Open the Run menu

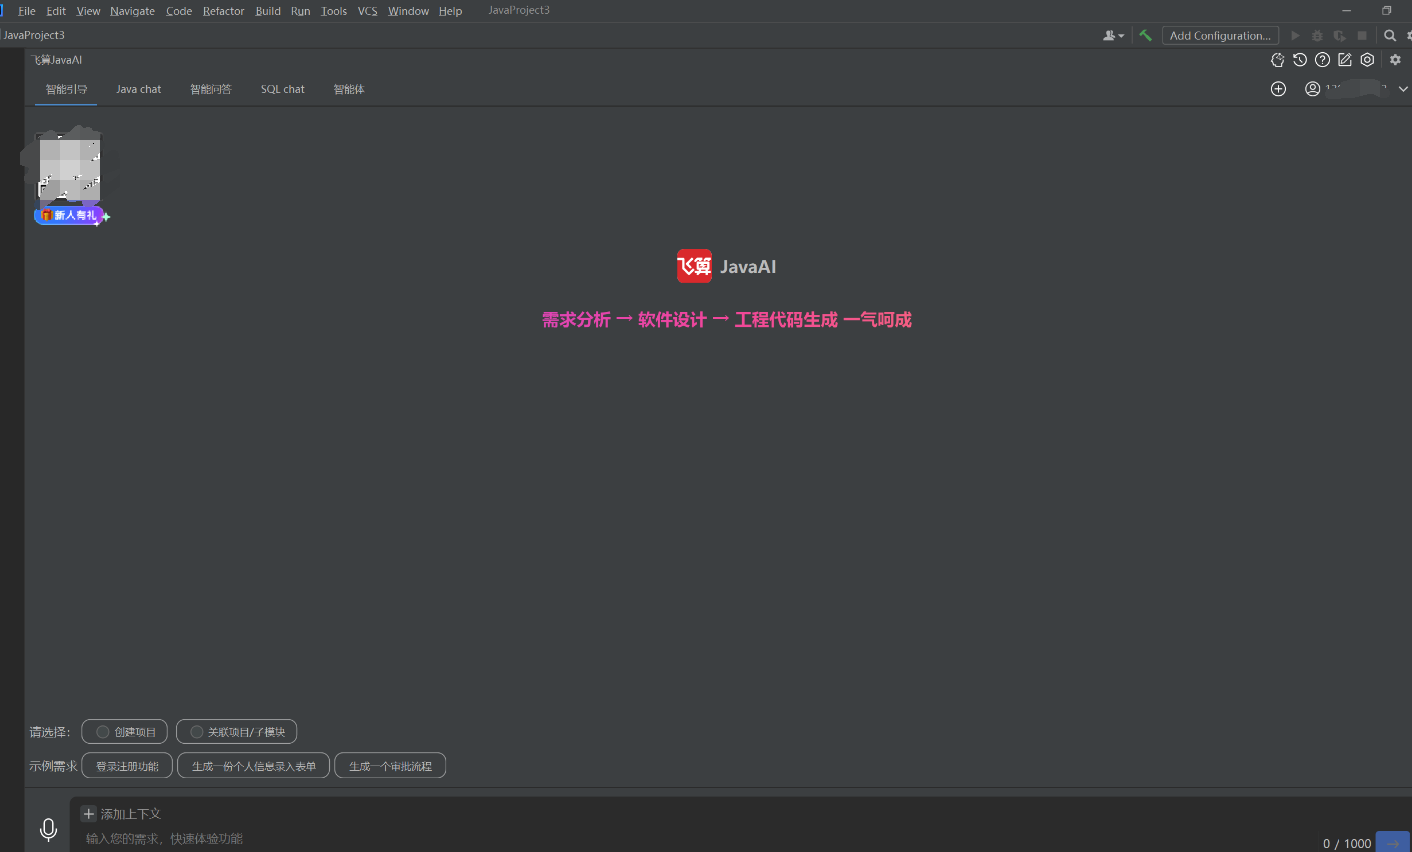click(x=300, y=11)
